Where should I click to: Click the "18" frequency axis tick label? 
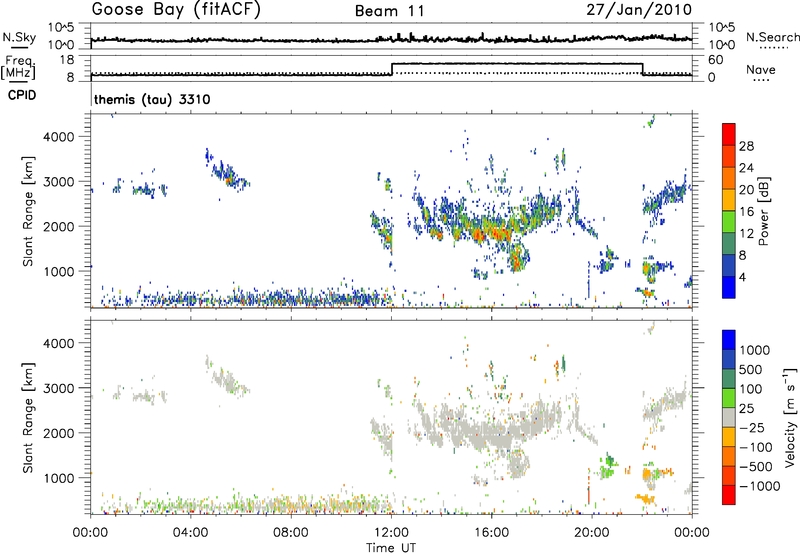tap(67, 60)
